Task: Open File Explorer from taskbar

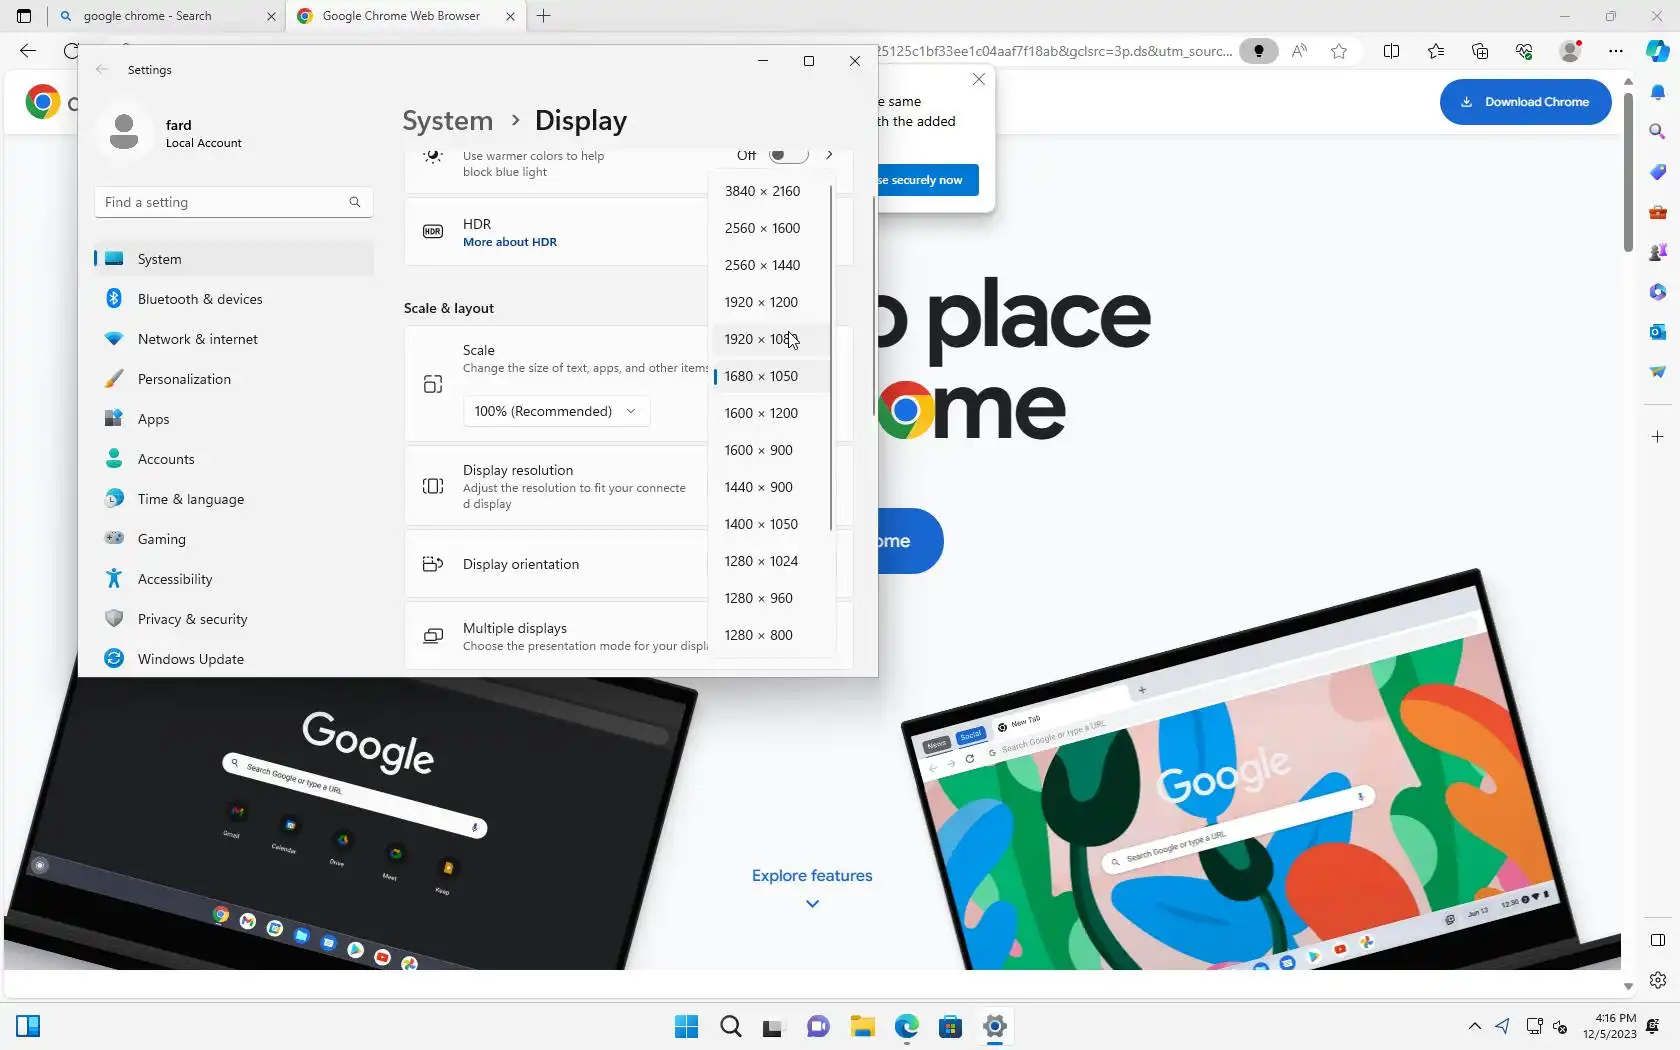Action: (x=862, y=1026)
